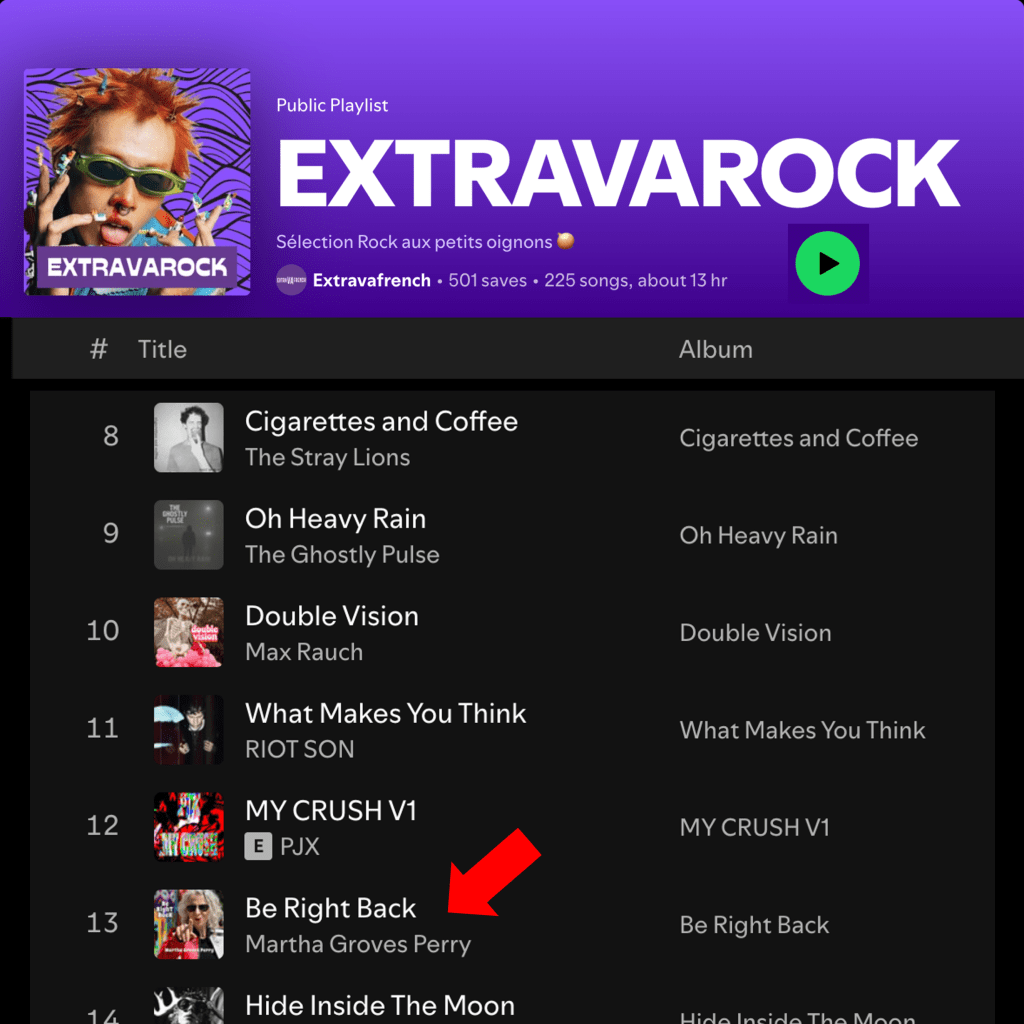The image size is (1024, 1024).
Task: Open artist The Ghostly Pulse
Action: click(x=342, y=555)
